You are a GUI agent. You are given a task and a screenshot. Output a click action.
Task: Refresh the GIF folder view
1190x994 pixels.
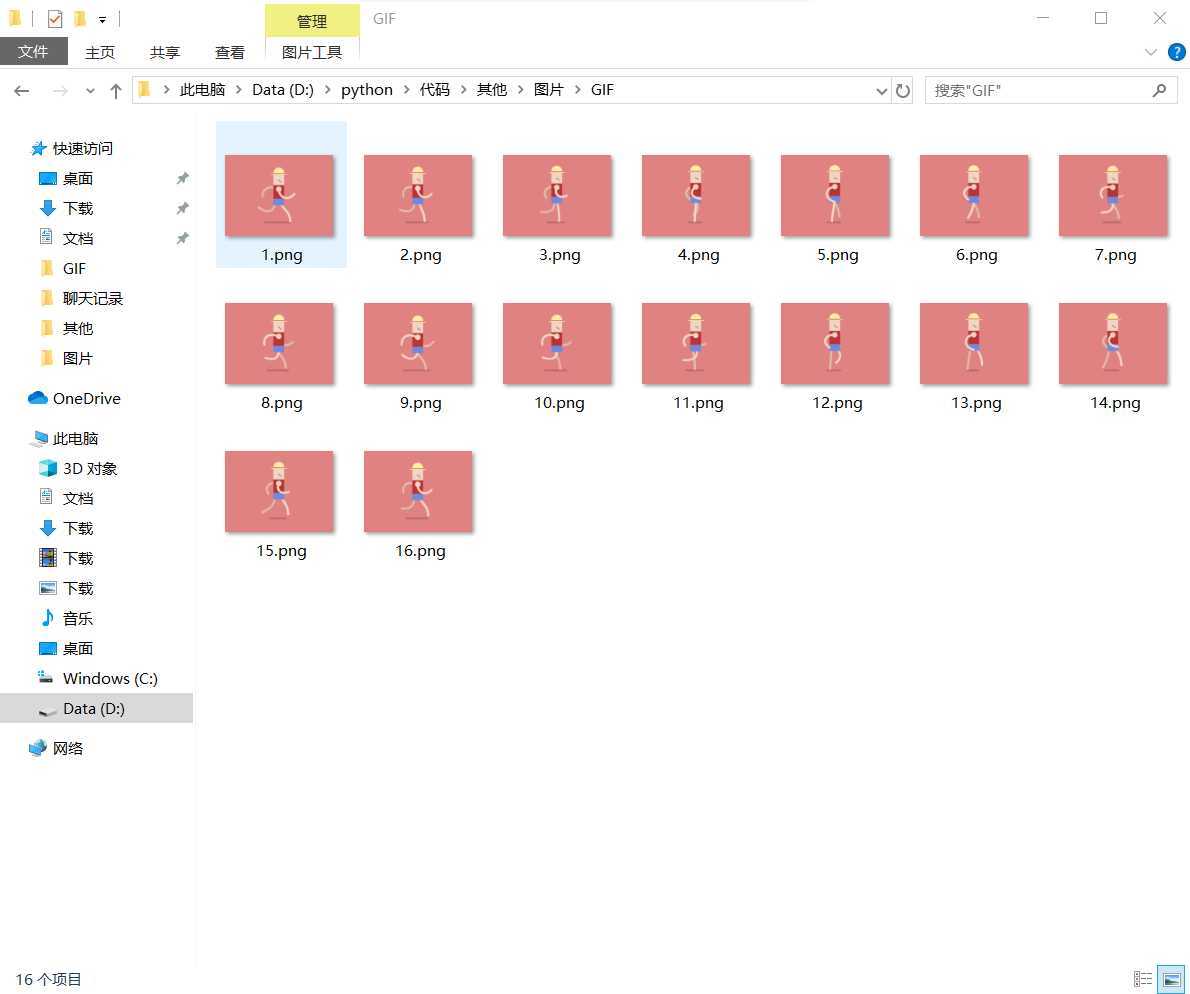point(902,90)
